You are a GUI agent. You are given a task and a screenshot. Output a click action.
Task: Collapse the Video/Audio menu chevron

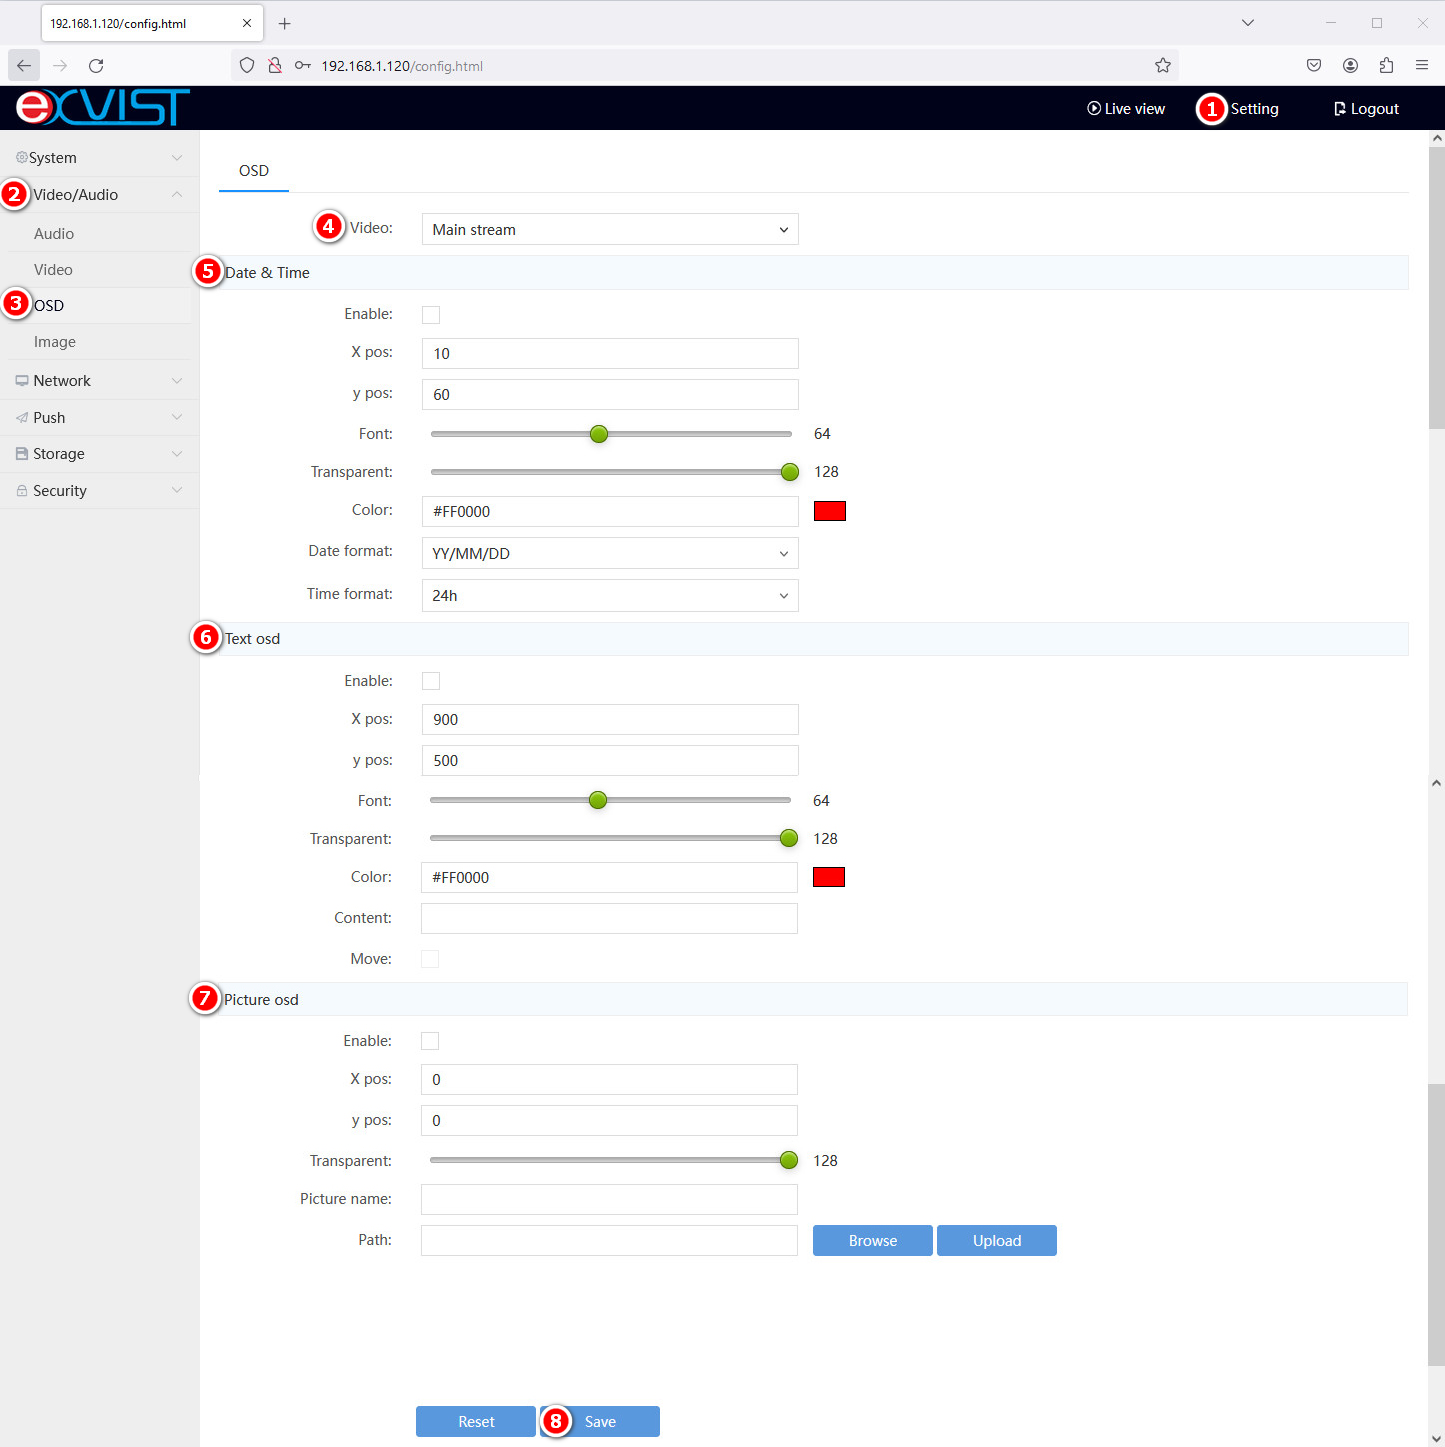pyautogui.click(x=177, y=194)
